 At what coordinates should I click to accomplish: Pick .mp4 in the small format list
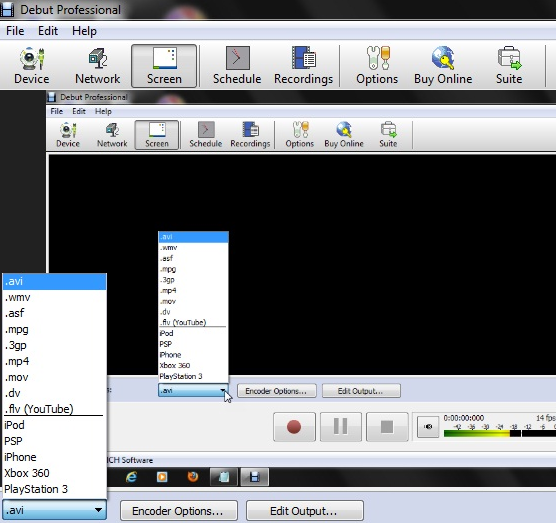pyautogui.click(x=193, y=291)
